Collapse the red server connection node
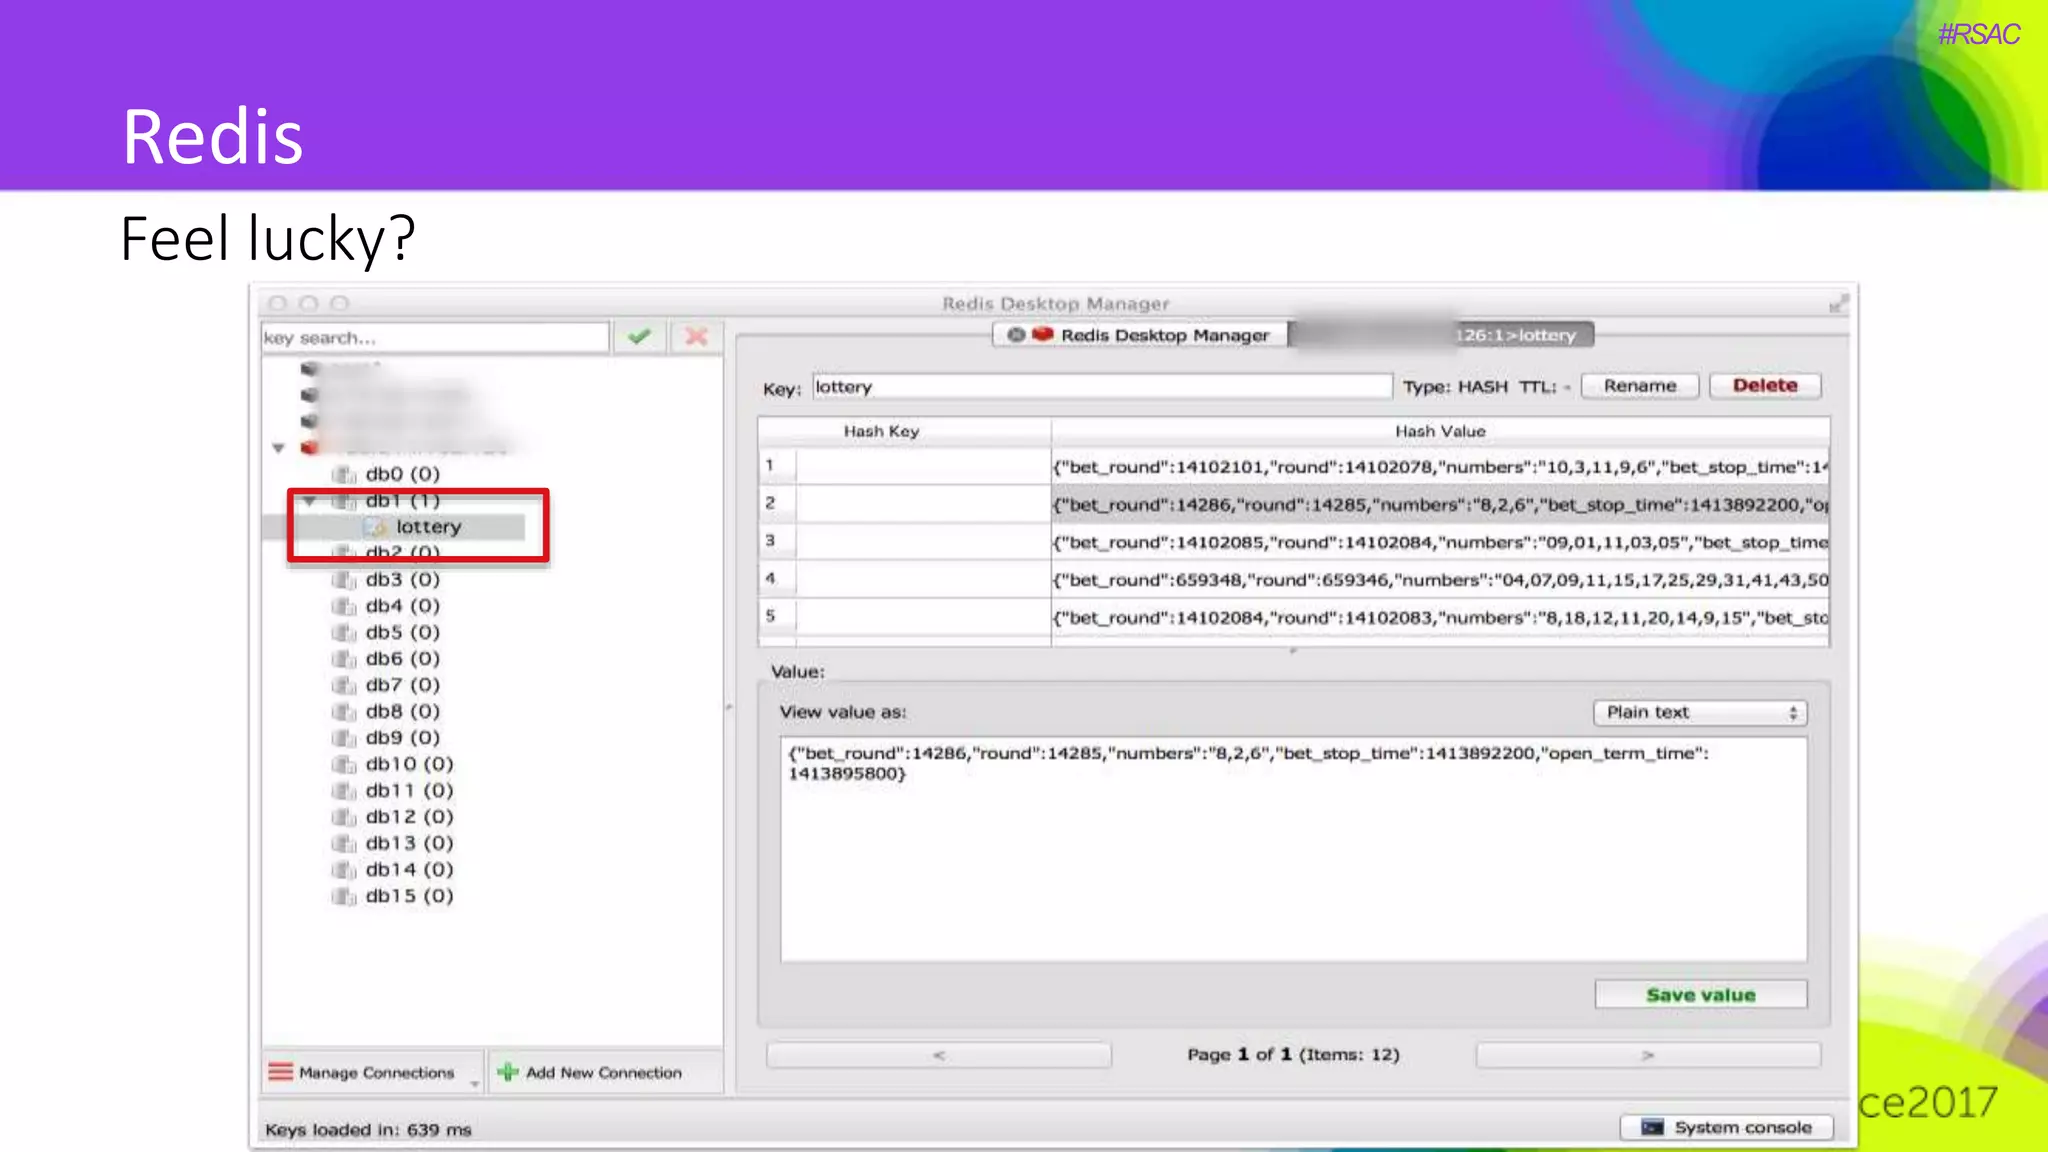This screenshot has height=1152, width=2048. (x=279, y=448)
